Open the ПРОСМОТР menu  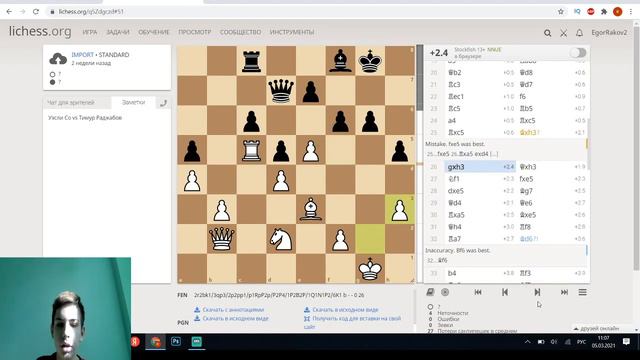pos(194,32)
